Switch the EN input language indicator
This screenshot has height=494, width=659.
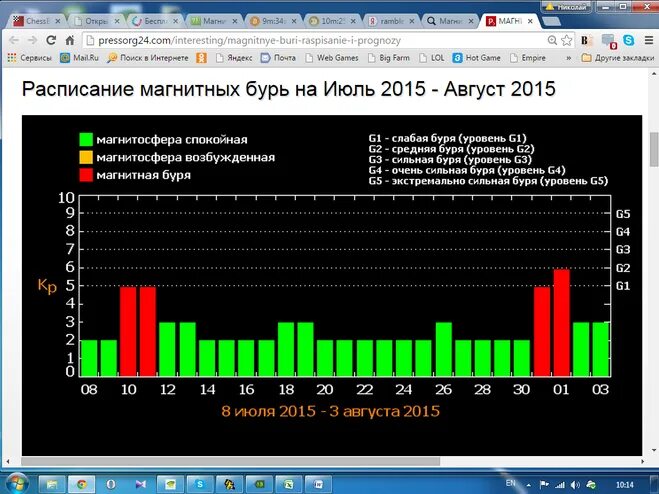click(511, 483)
